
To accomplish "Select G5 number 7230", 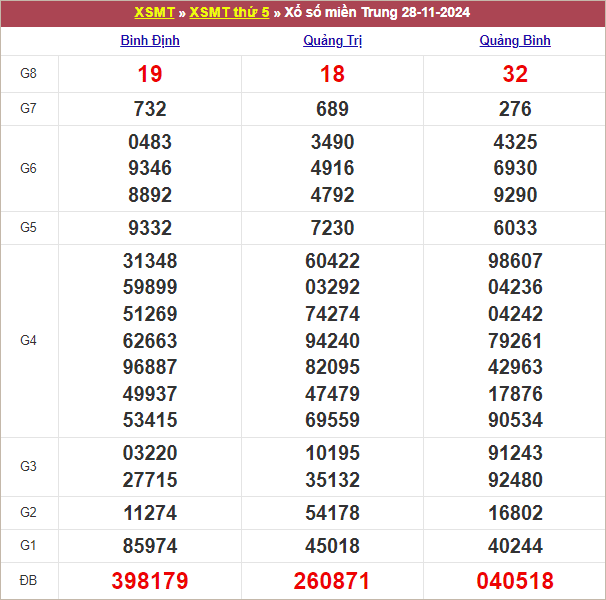I will (x=332, y=228).
